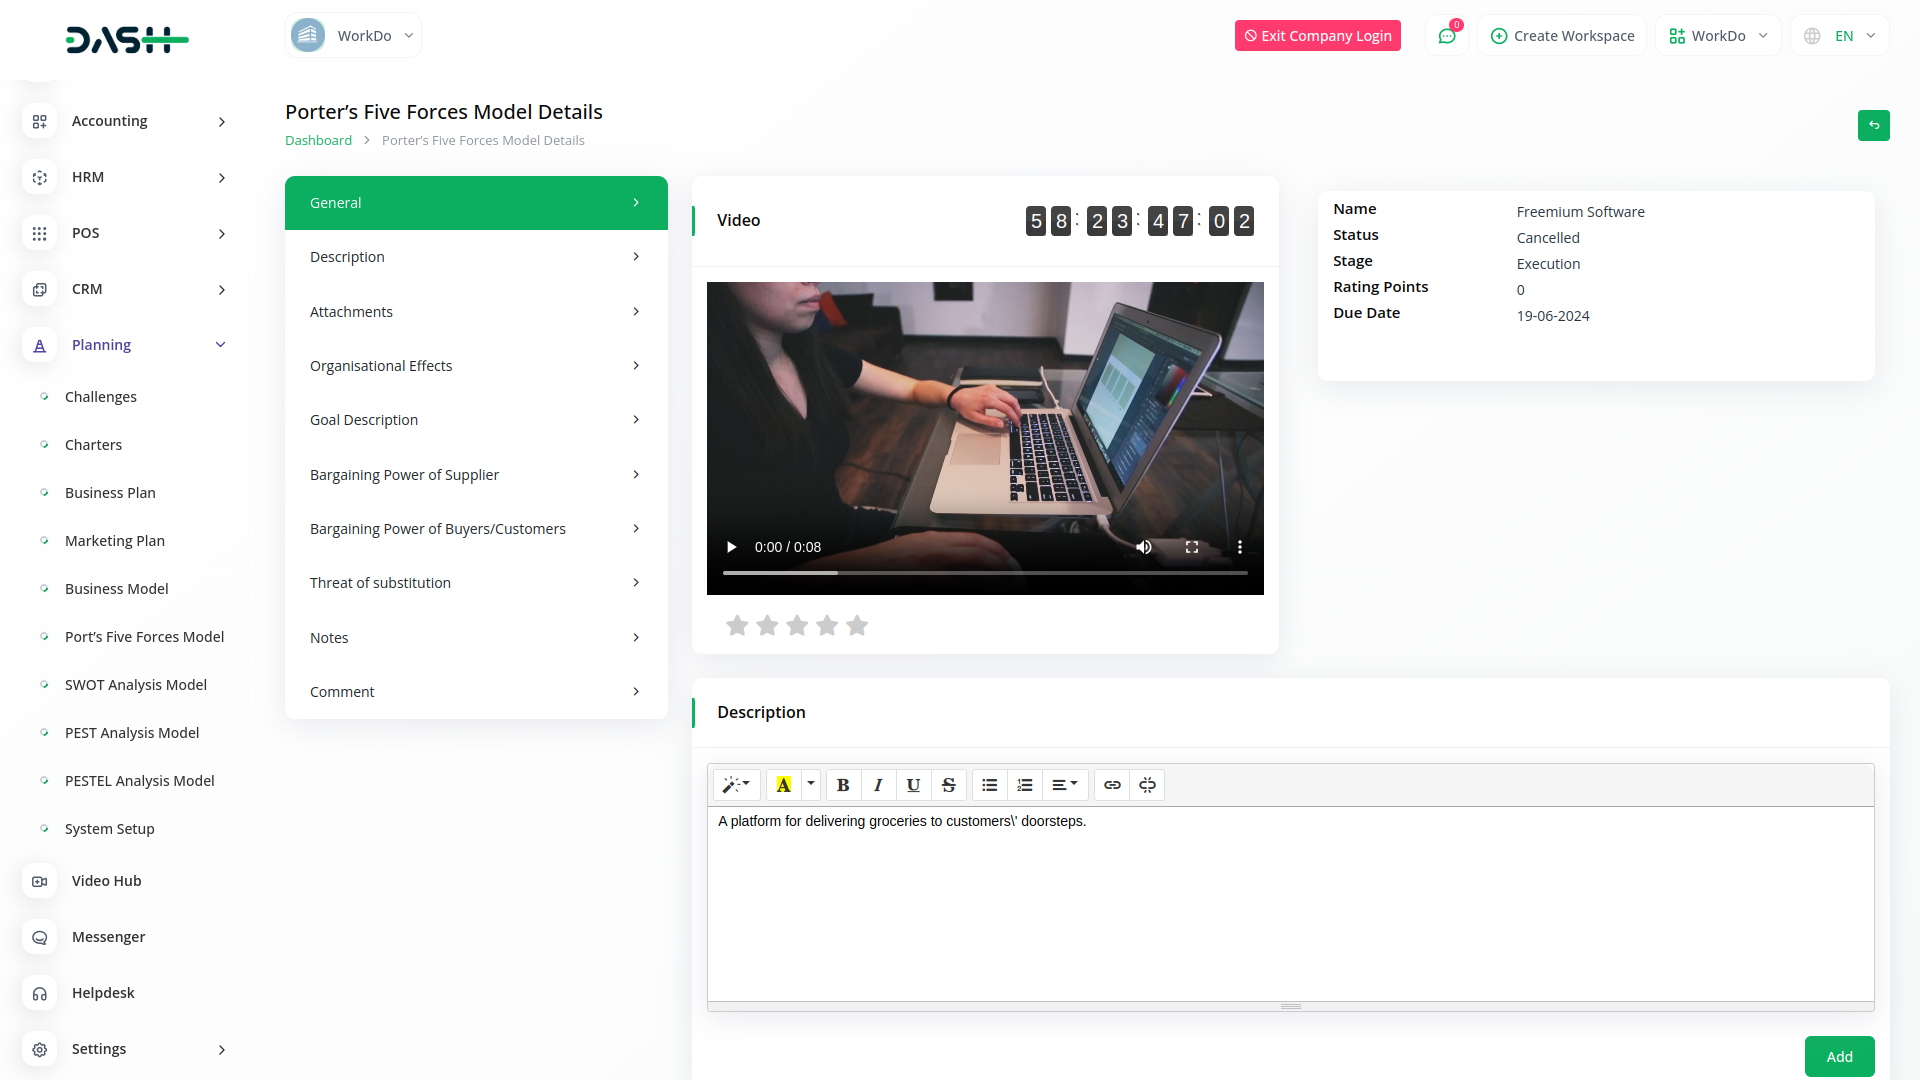1920x1080 pixels.
Task: Expand the font color dropdown arrow
Action: [x=811, y=785]
